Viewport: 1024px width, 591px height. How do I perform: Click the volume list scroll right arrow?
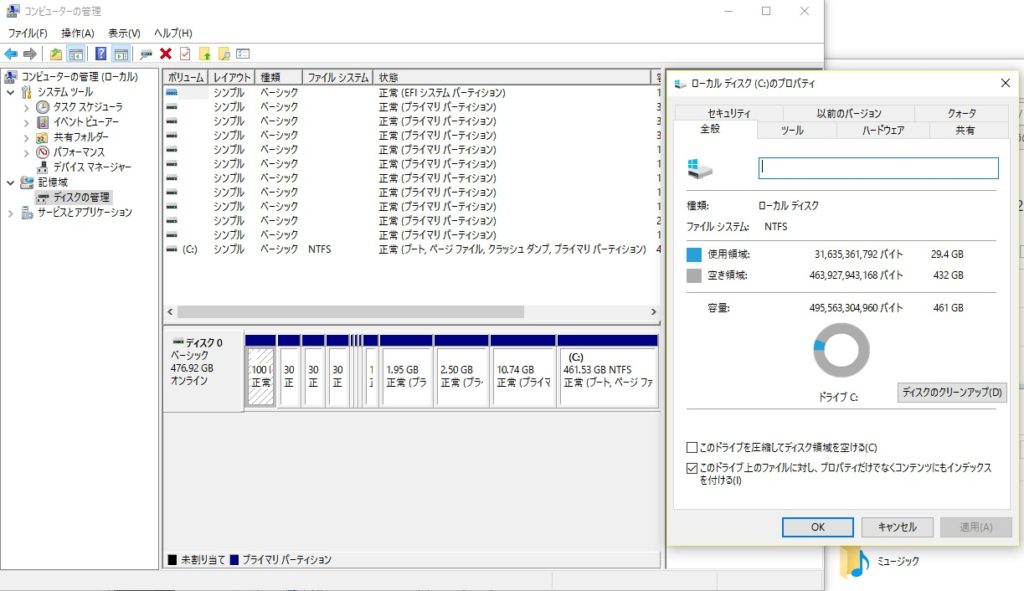[653, 312]
